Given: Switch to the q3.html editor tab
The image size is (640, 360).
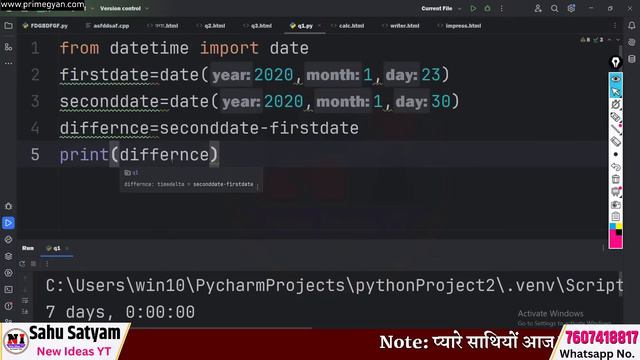Looking at the screenshot, I should click(x=257, y=26).
